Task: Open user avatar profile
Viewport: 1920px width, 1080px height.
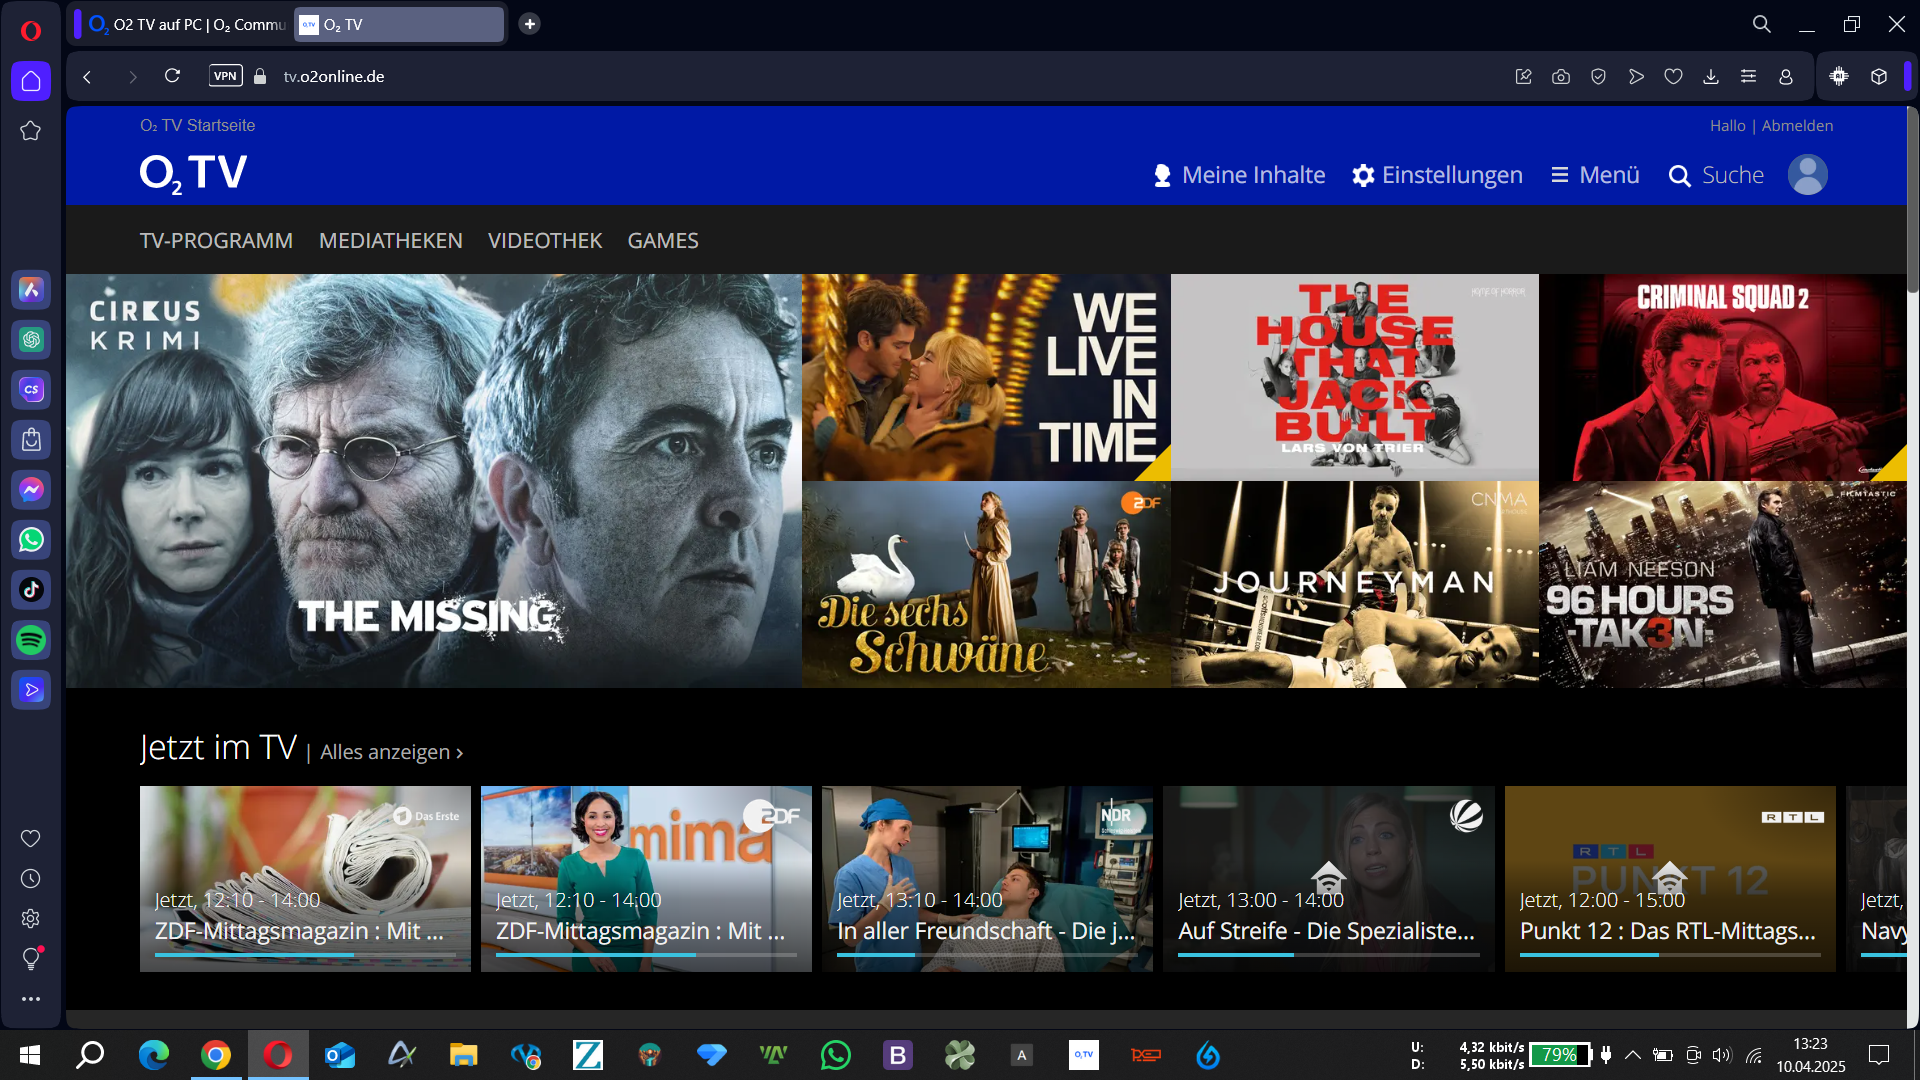Action: coord(1808,175)
